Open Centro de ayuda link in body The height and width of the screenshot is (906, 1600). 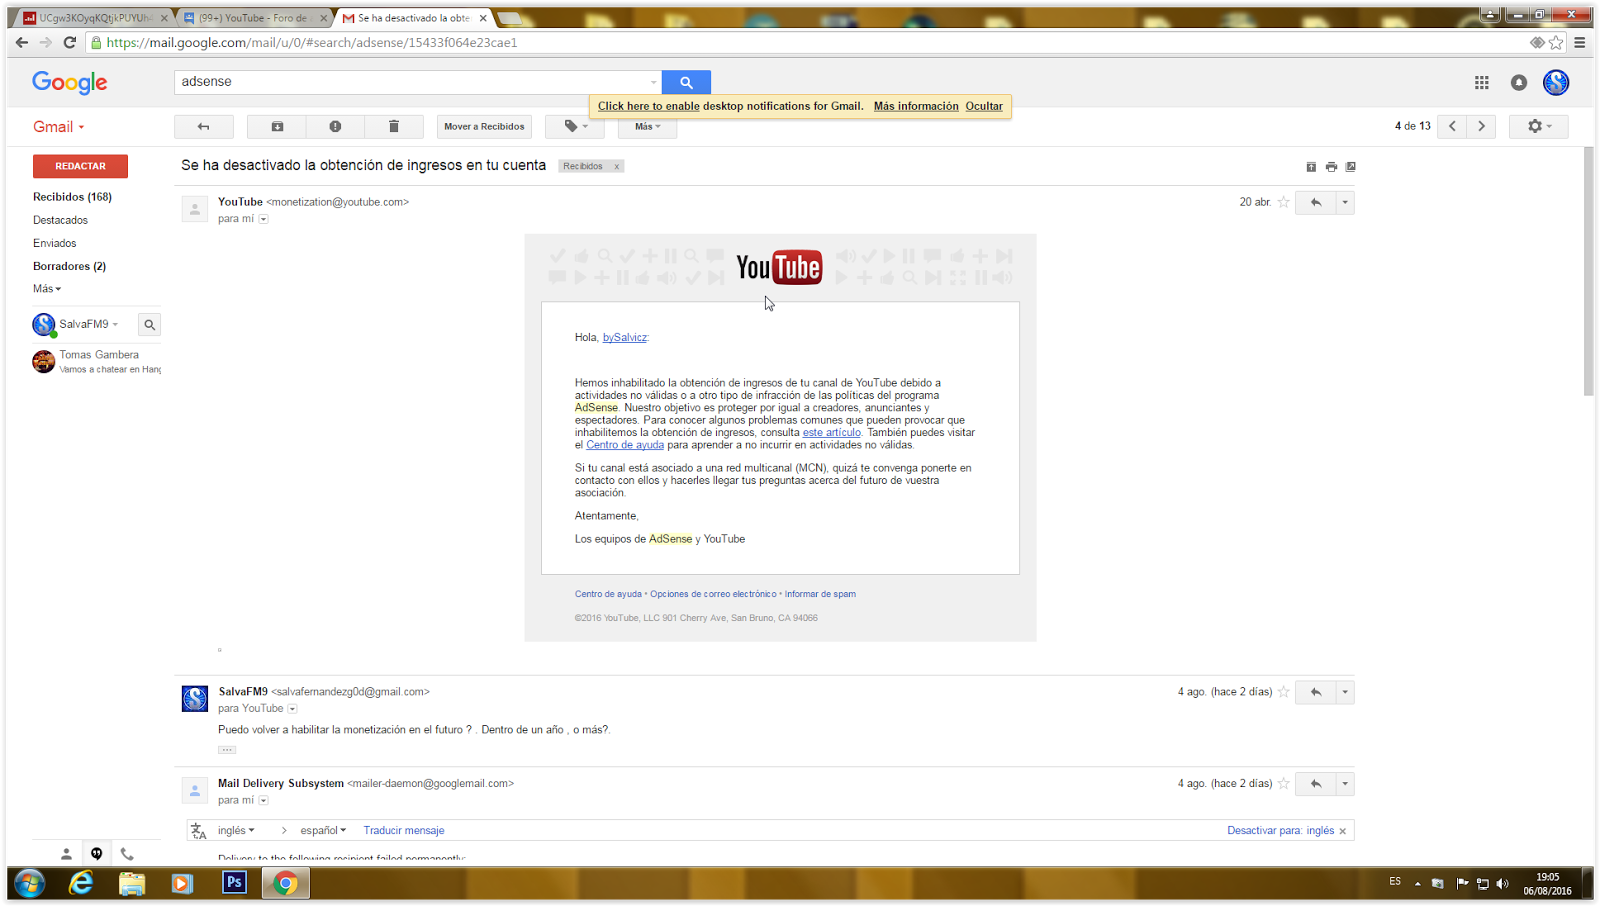coord(625,445)
